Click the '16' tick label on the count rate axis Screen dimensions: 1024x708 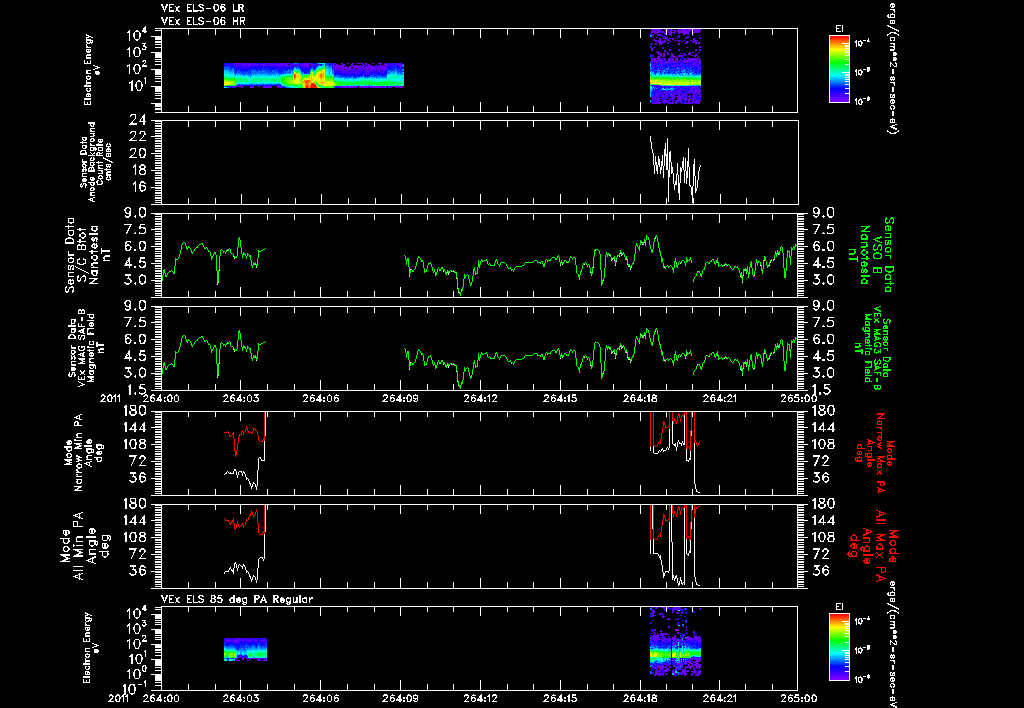point(138,187)
